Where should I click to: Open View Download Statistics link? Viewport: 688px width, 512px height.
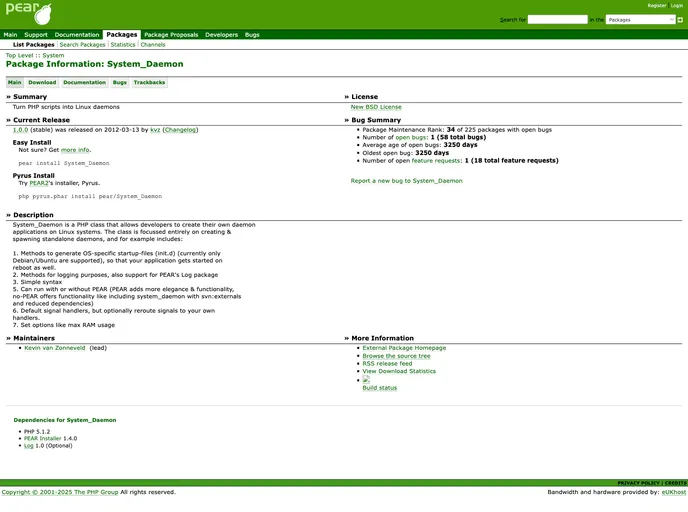(399, 371)
